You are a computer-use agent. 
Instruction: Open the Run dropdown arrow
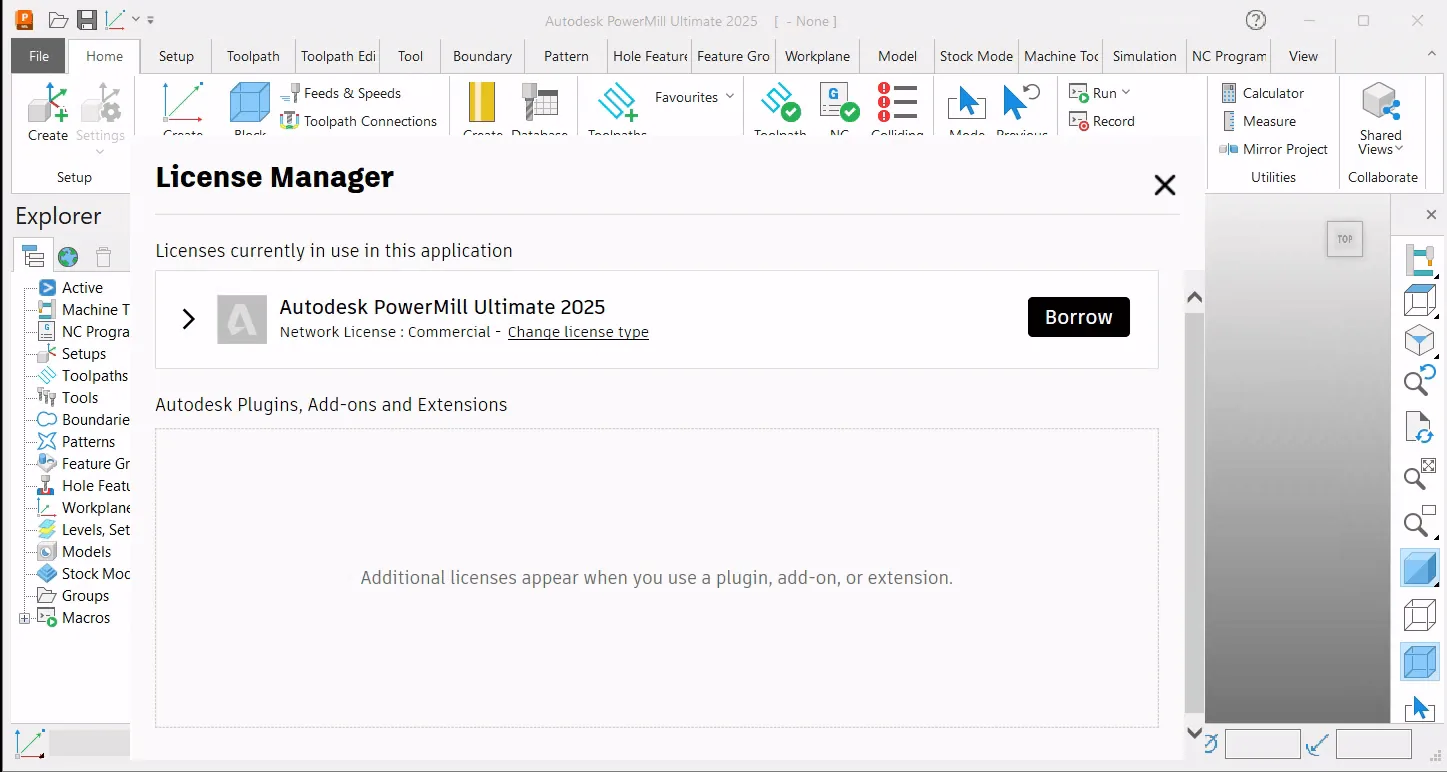[x=1126, y=92]
